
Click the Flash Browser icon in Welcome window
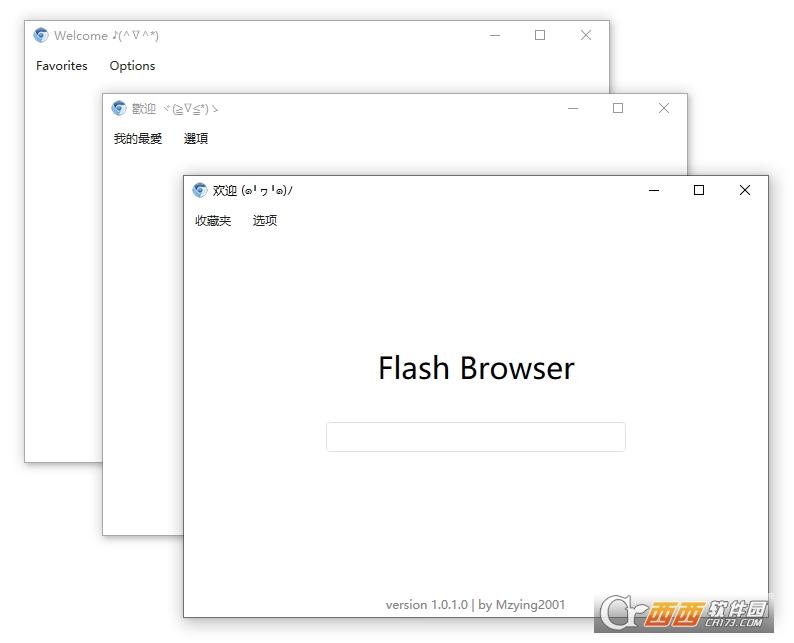pos(41,36)
